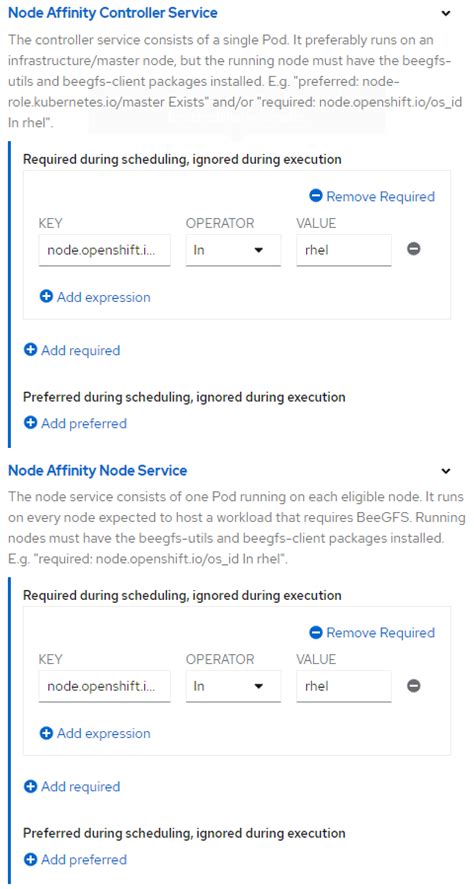The width and height of the screenshot is (474, 889).
Task: Click Remove Required in Node Service section
Action: (372, 633)
